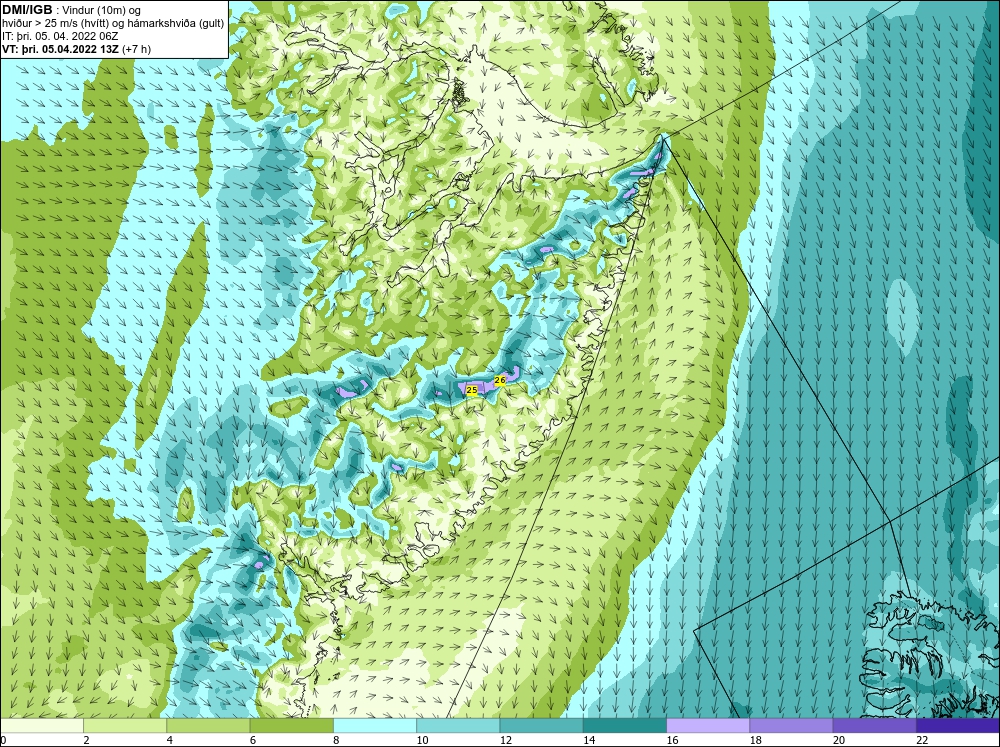Viewport: 1000px width, 747px height.
Task: Click the IT initial time line text
Action: 60,36
